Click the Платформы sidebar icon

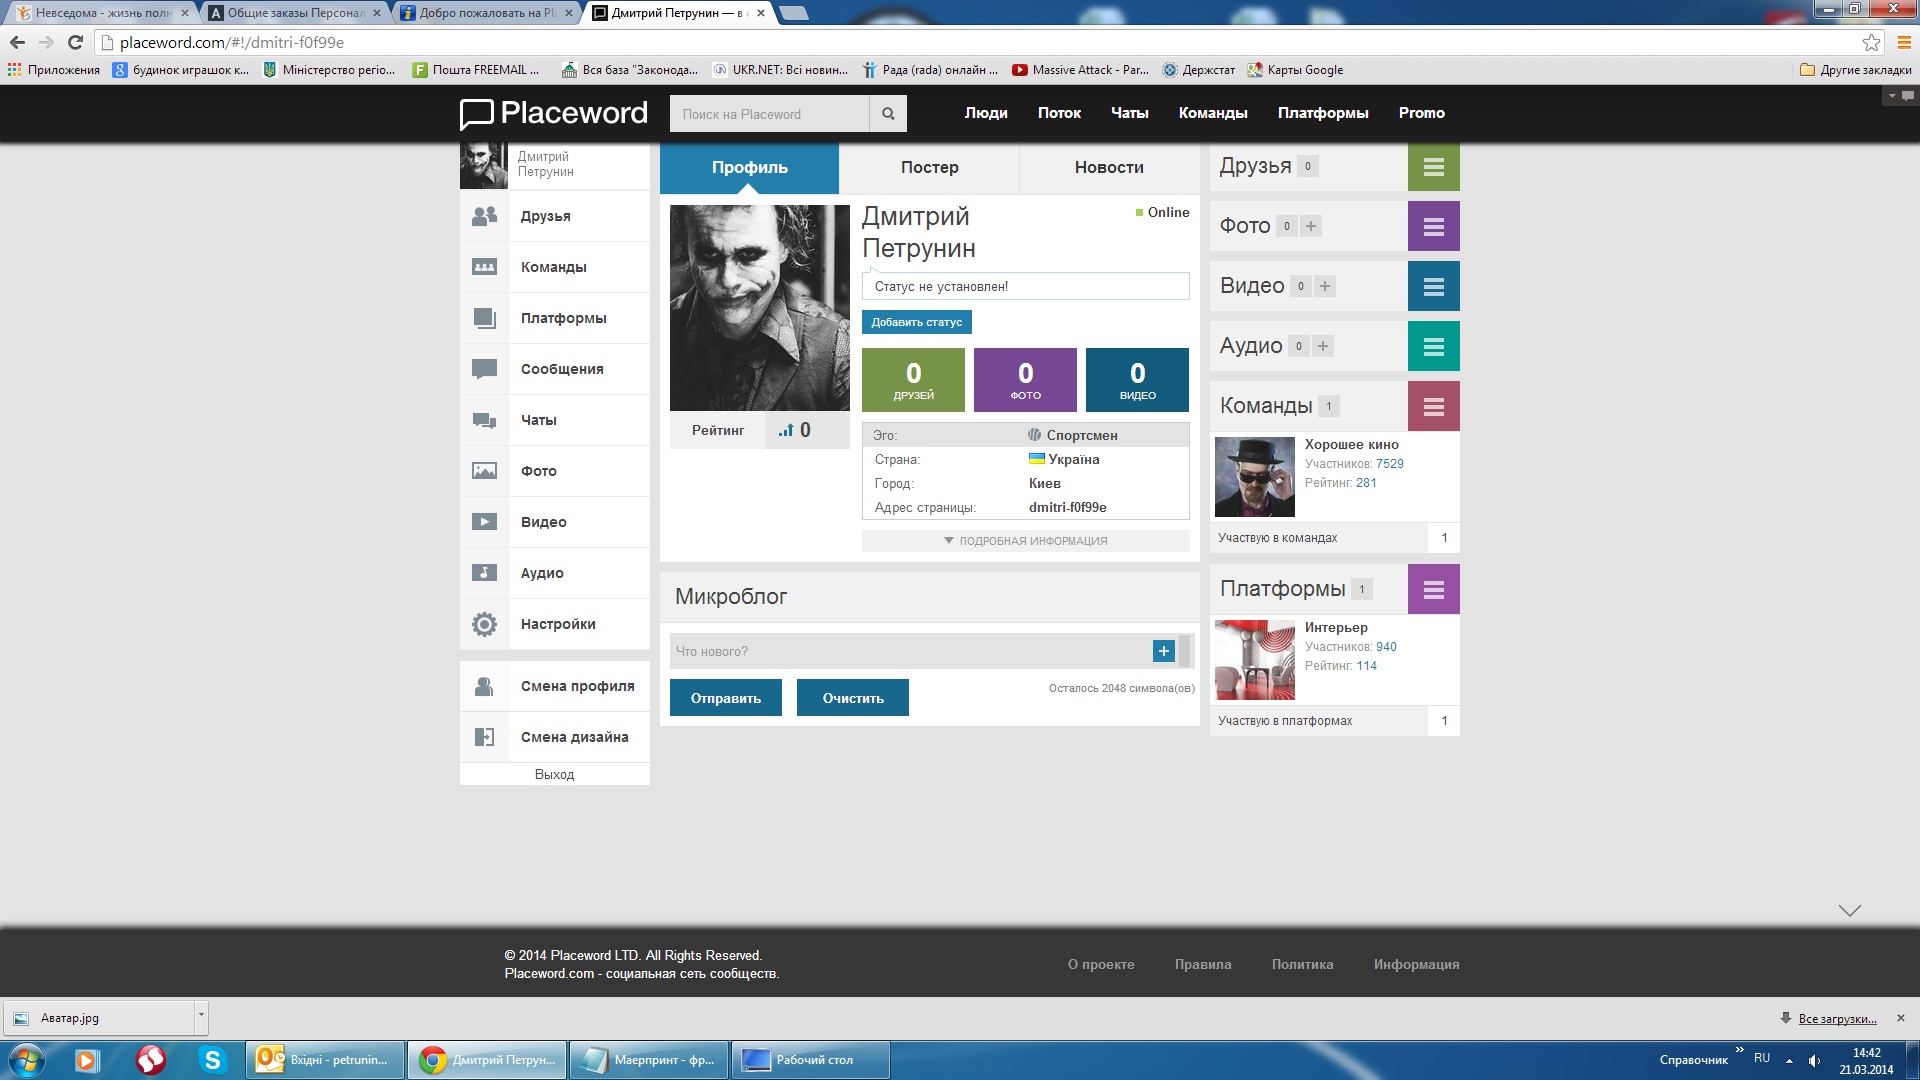(x=485, y=318)
